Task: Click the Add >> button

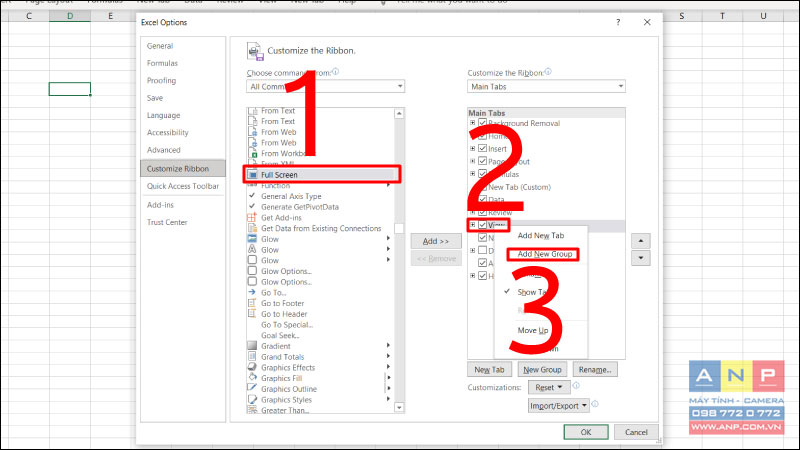Action: (436, 241)
